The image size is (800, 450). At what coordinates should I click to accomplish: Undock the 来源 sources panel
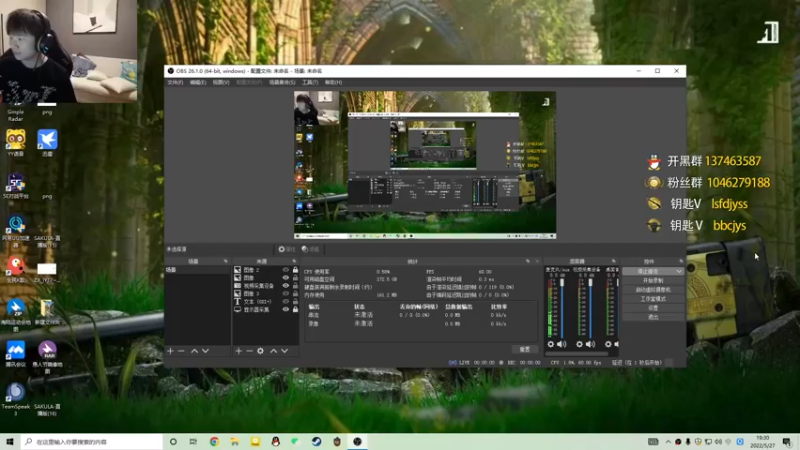pos(294,261)
